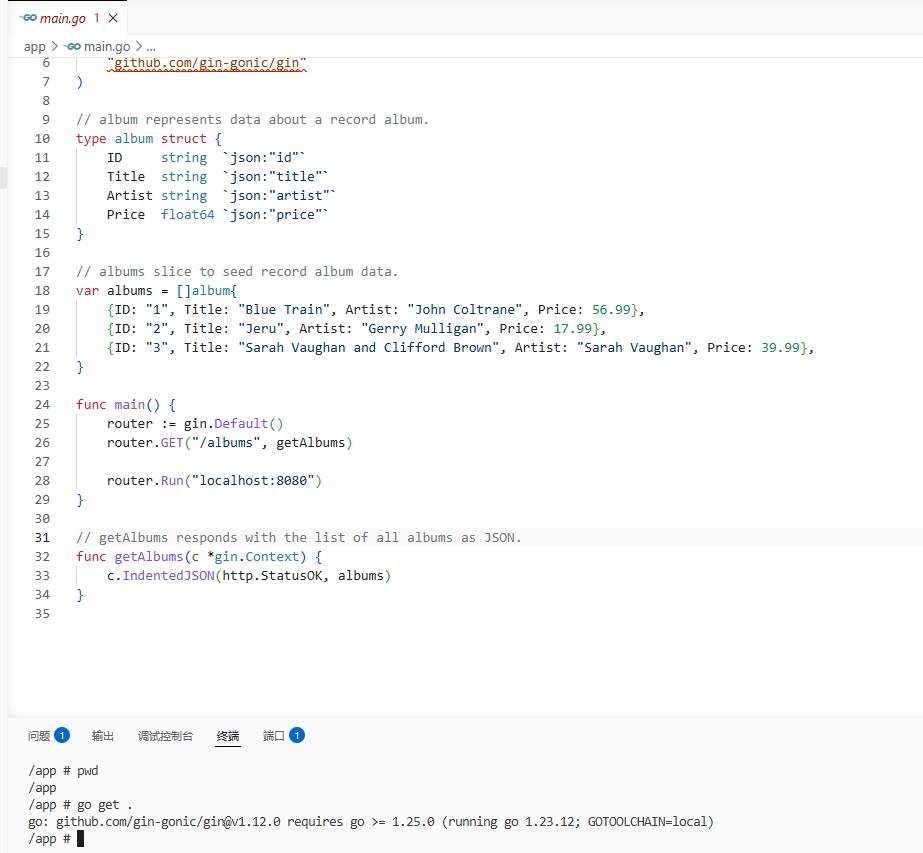Expand the main.go breadcrumb dropdown

coord(106,47)
